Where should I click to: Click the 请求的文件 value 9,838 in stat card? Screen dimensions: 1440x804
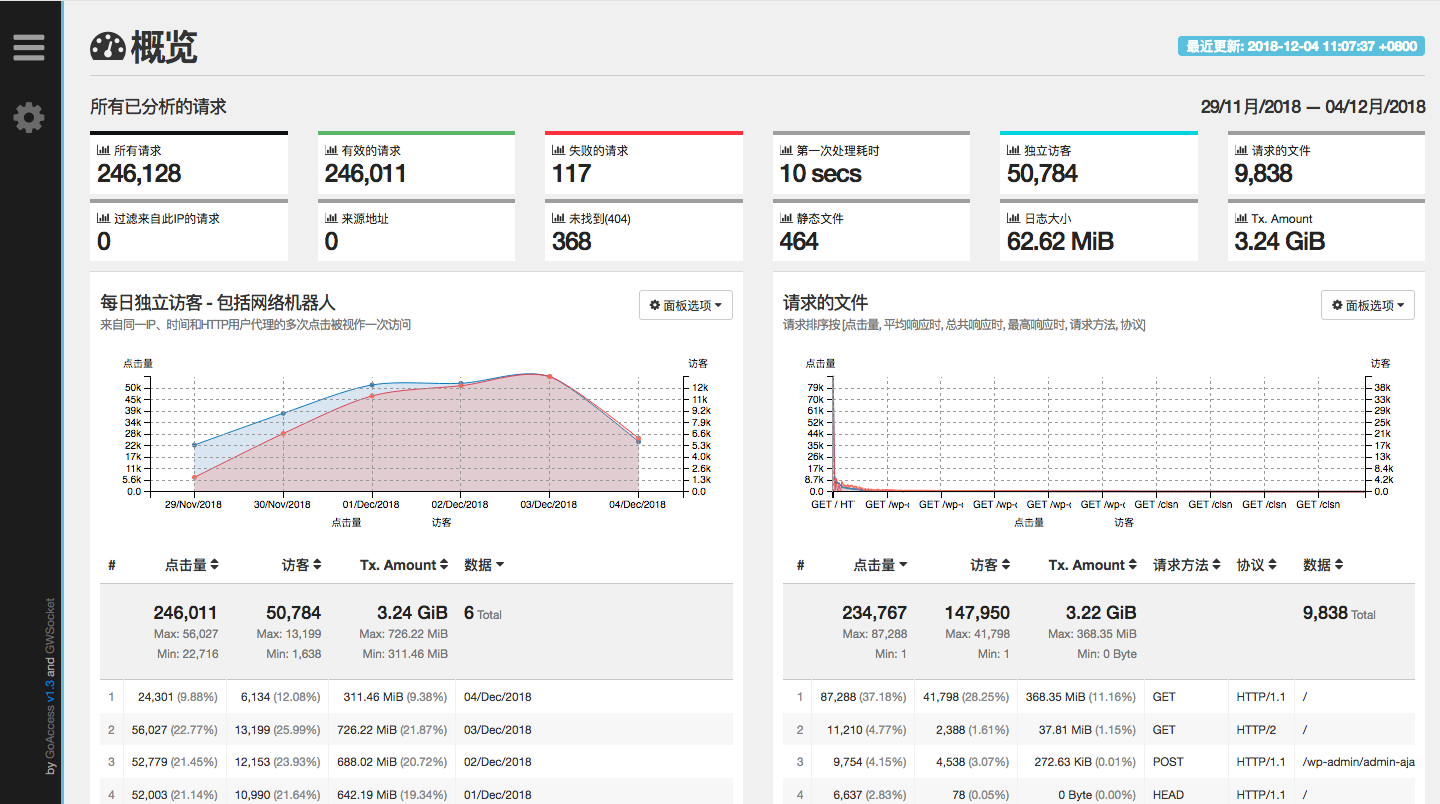(1264, 173)
